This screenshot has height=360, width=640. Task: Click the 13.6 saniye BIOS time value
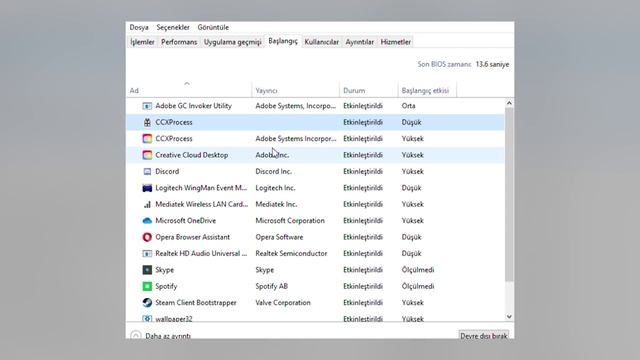coord(492,64)
